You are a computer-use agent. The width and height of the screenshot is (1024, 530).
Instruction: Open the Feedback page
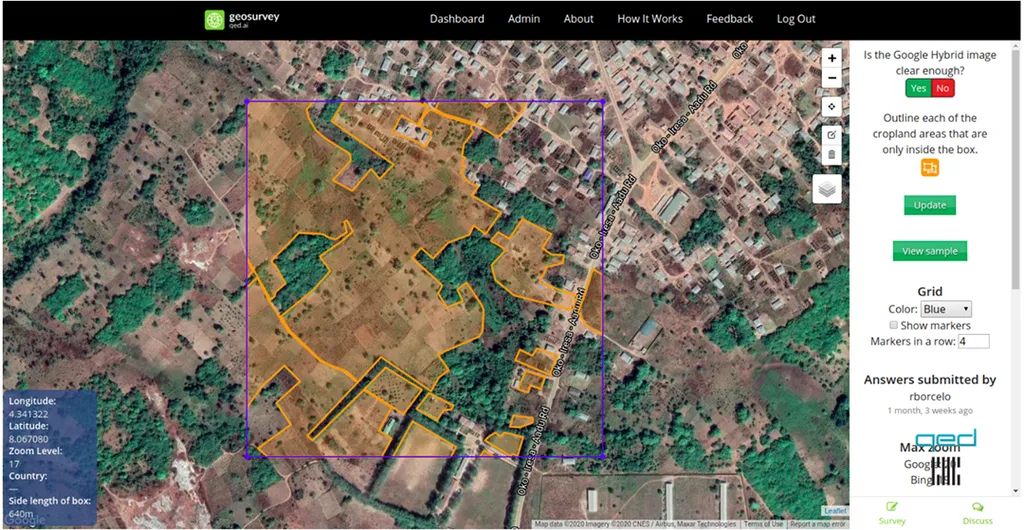[729, 19]
